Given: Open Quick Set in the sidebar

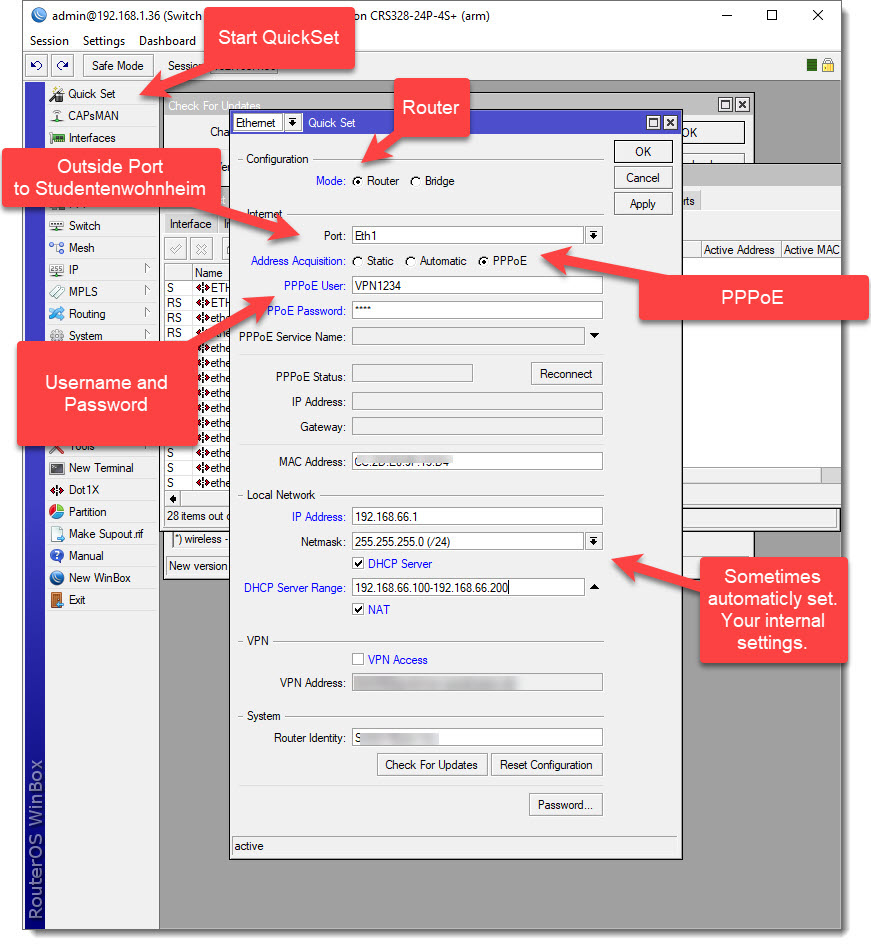Looking at the screenshot, I should tap(91, 94).
